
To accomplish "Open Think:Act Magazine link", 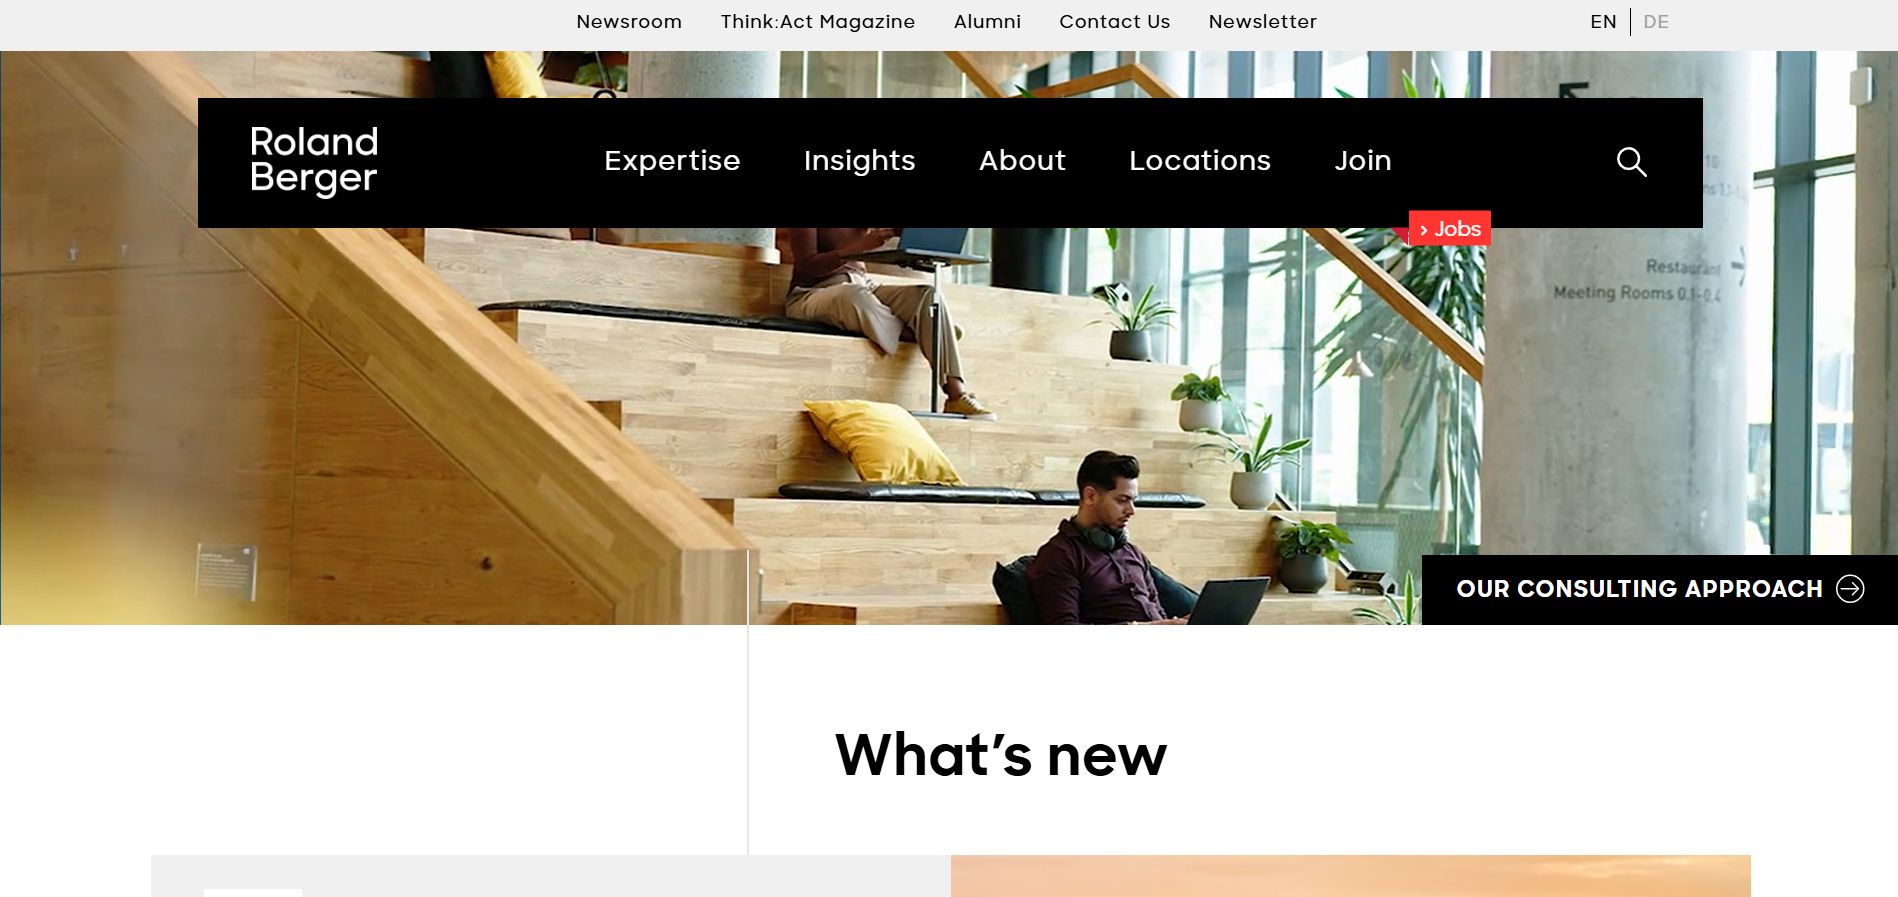I will pos(818,22).
